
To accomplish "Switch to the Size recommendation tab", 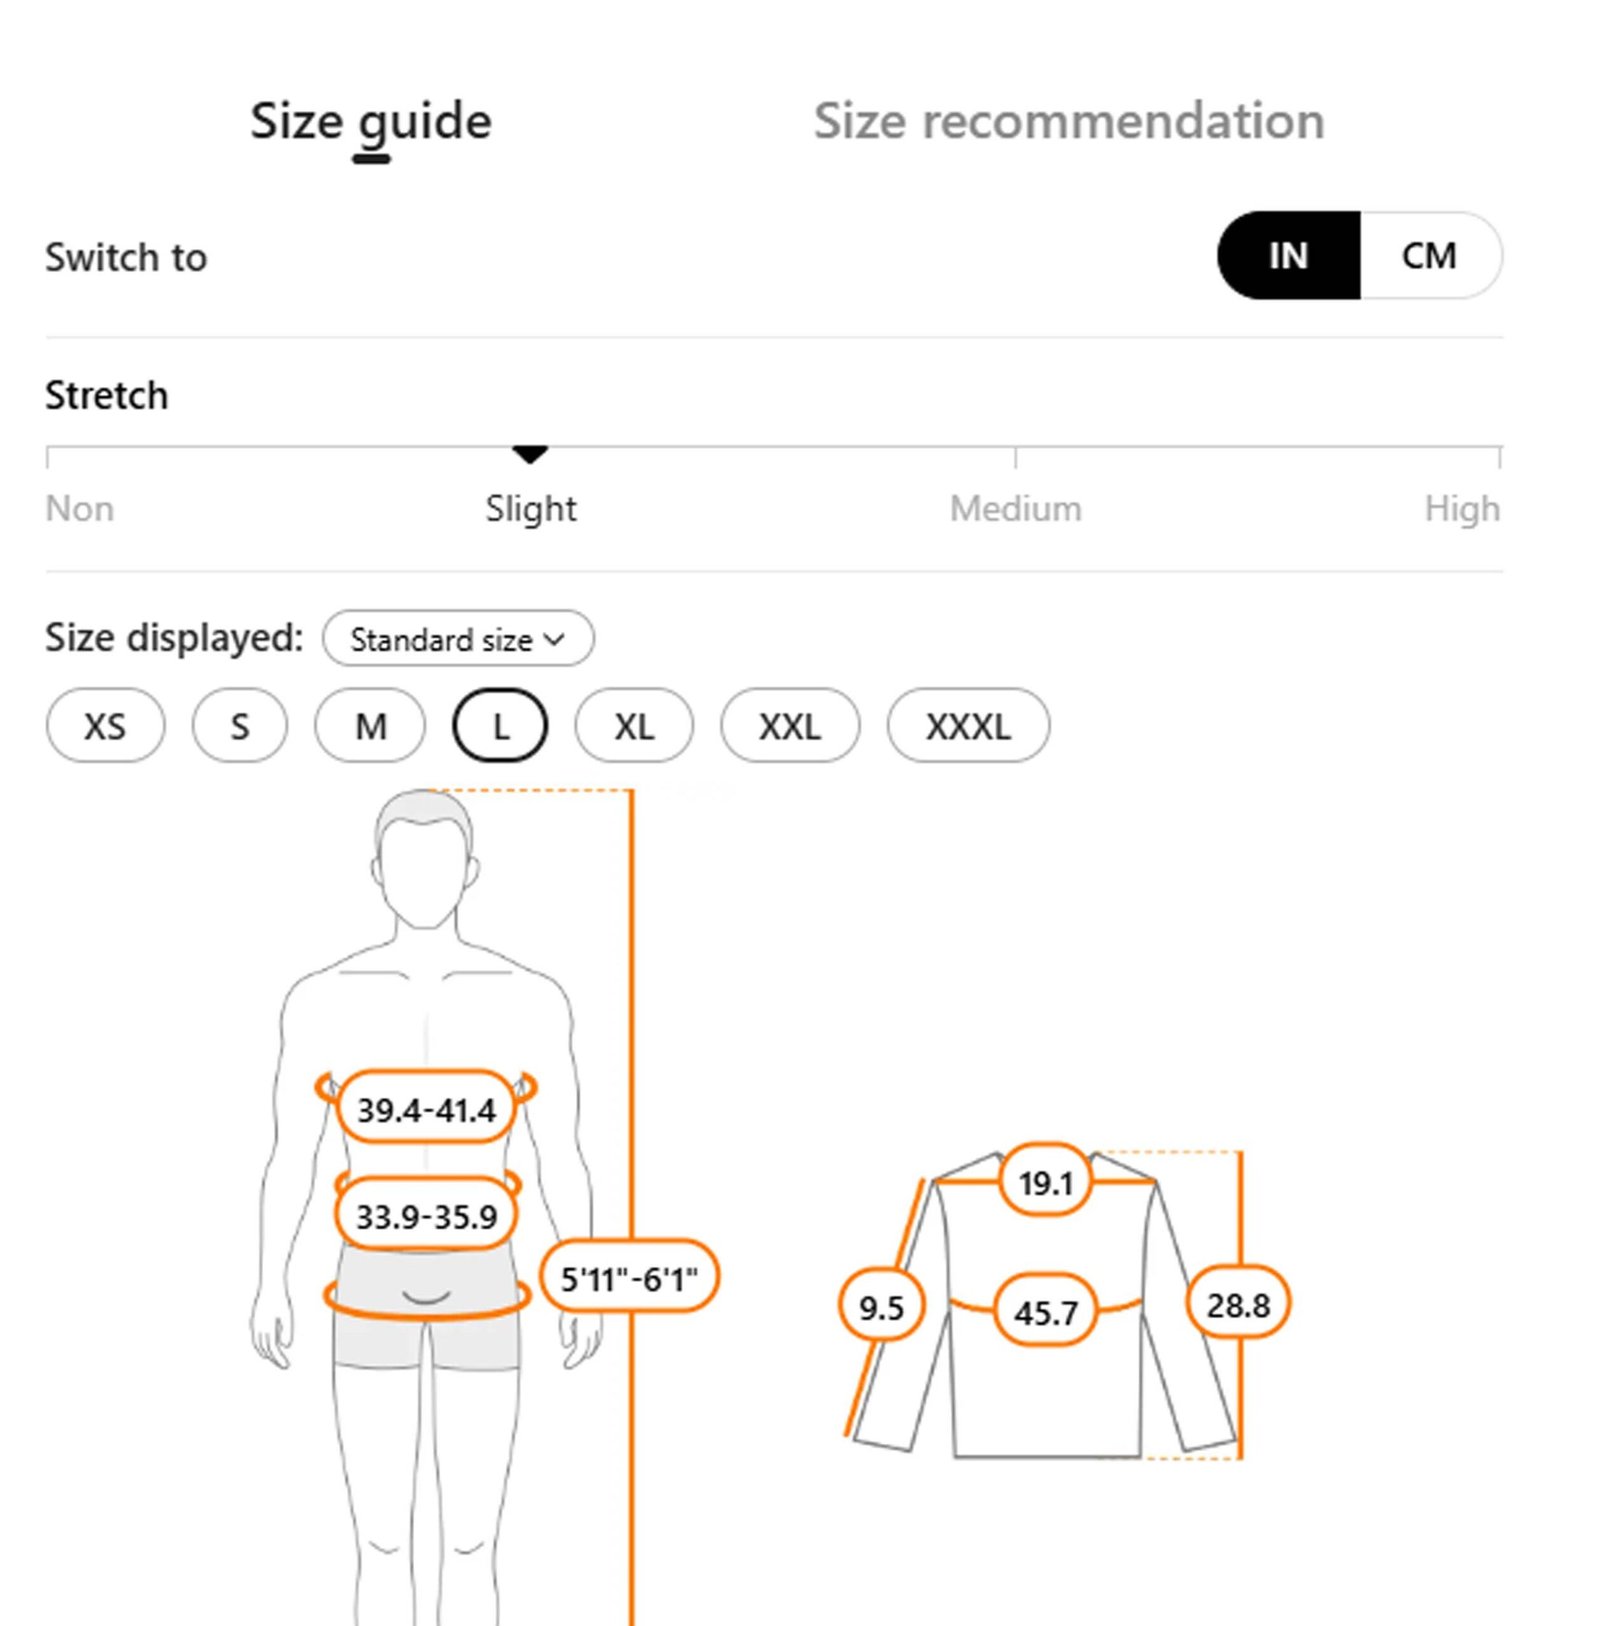I will pos(1068,122).
